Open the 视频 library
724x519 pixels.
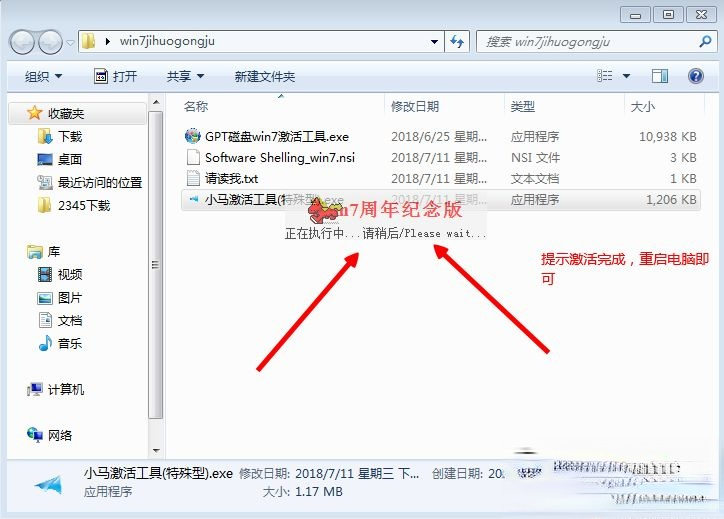pyautogui.click(x=70, y=275)
